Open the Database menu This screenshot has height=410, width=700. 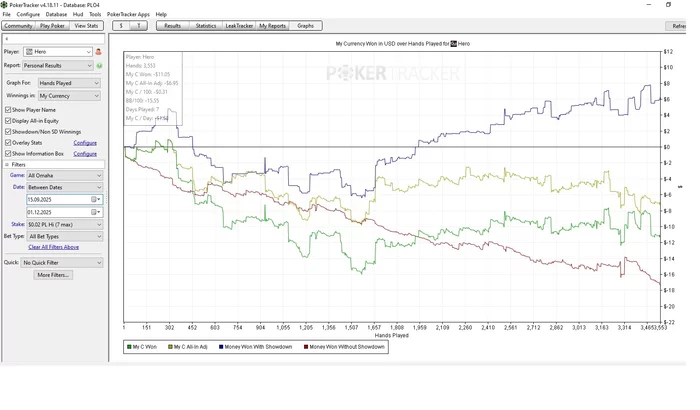pos(56,14)
